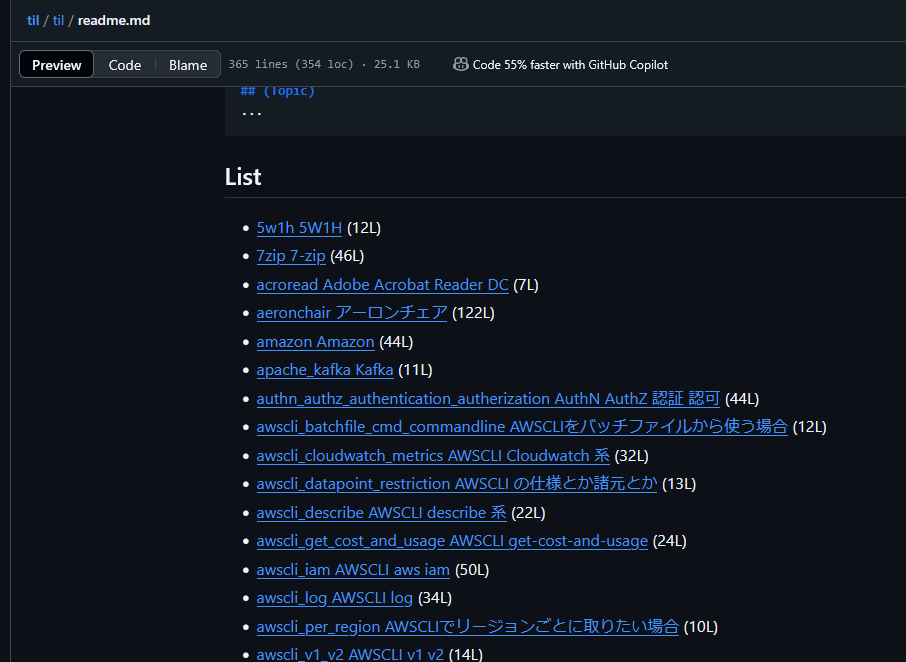
Task: Open the 'awscli_log AWSCLI log' link
Action: coord(335,598)
